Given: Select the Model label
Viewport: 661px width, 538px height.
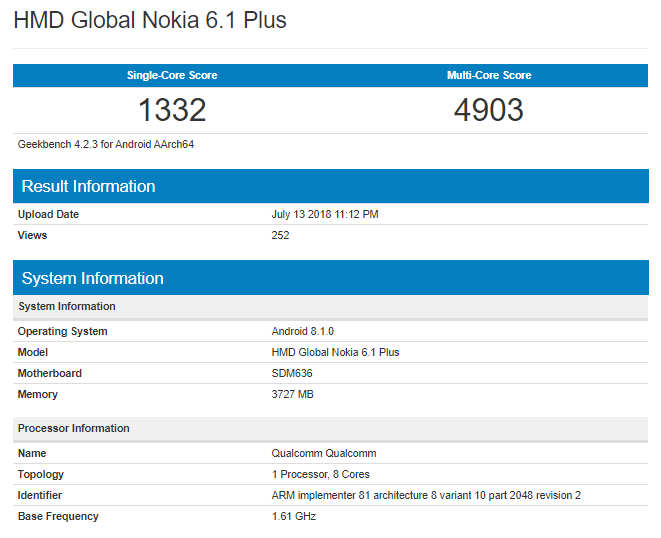Looking at the screenshot, I should point(32,352).
